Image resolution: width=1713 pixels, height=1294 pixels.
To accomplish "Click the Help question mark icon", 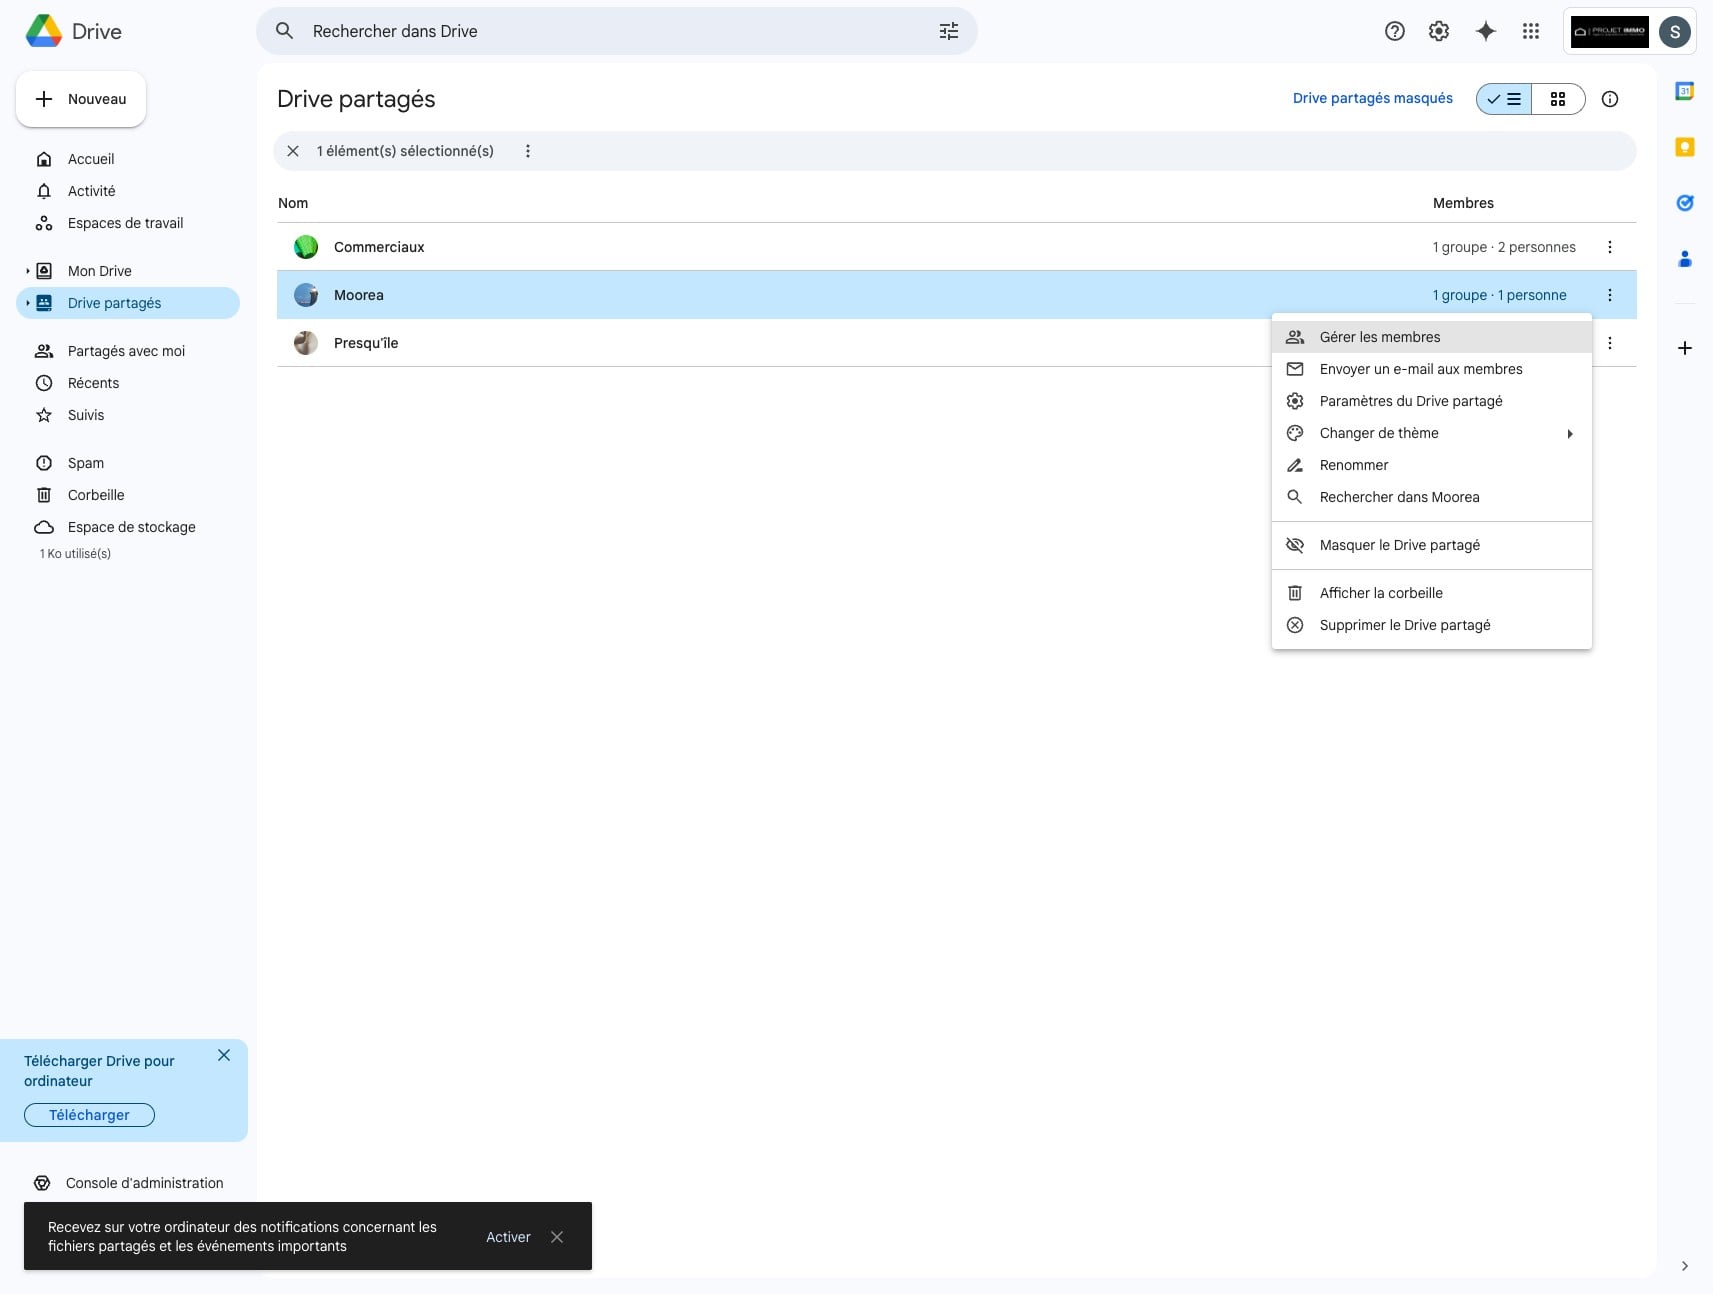I will 1394,31.
